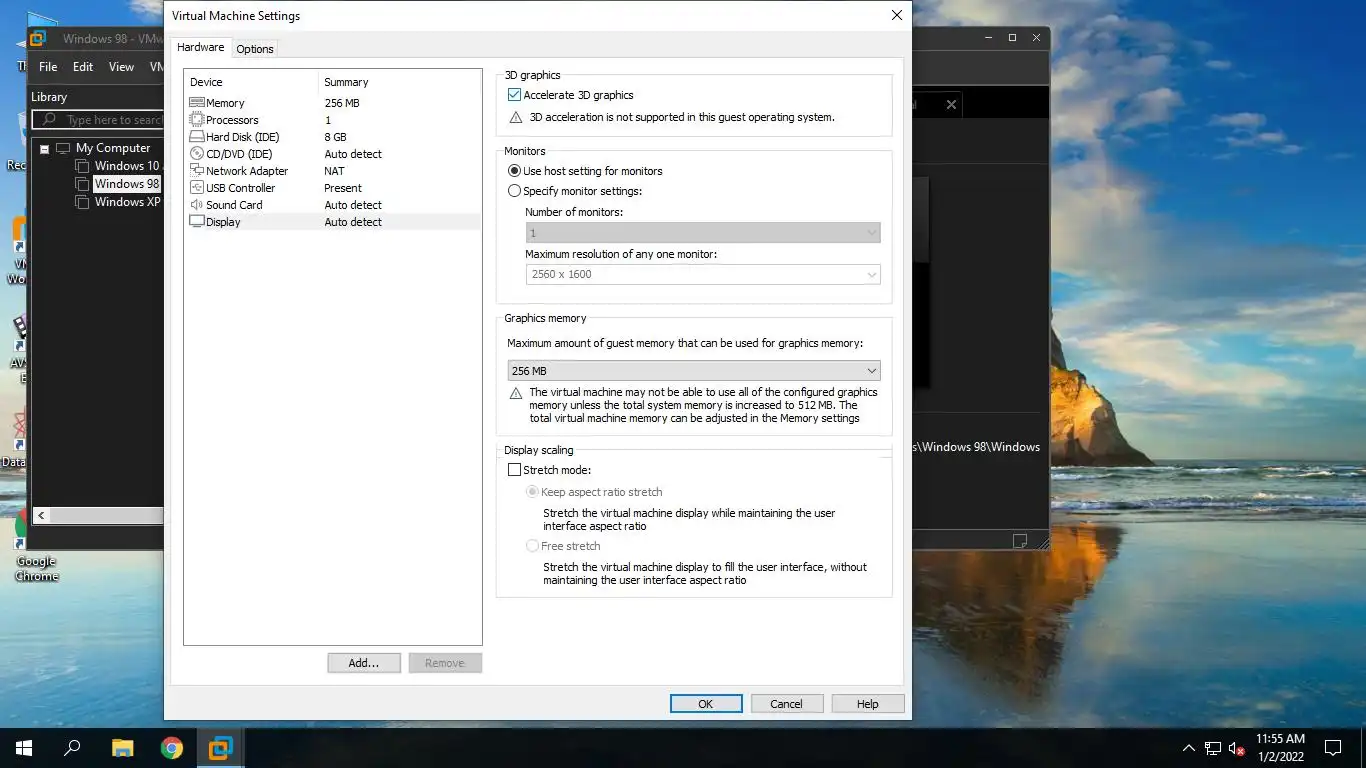The width and height of the screenshot is (1366, 768).
Task: Open the Number of monitors dropdown
Action: tap(703, 233)
